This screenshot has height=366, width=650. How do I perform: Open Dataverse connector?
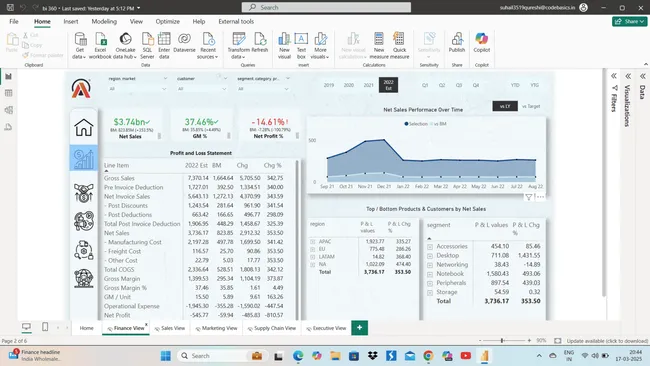click(184, 43)
